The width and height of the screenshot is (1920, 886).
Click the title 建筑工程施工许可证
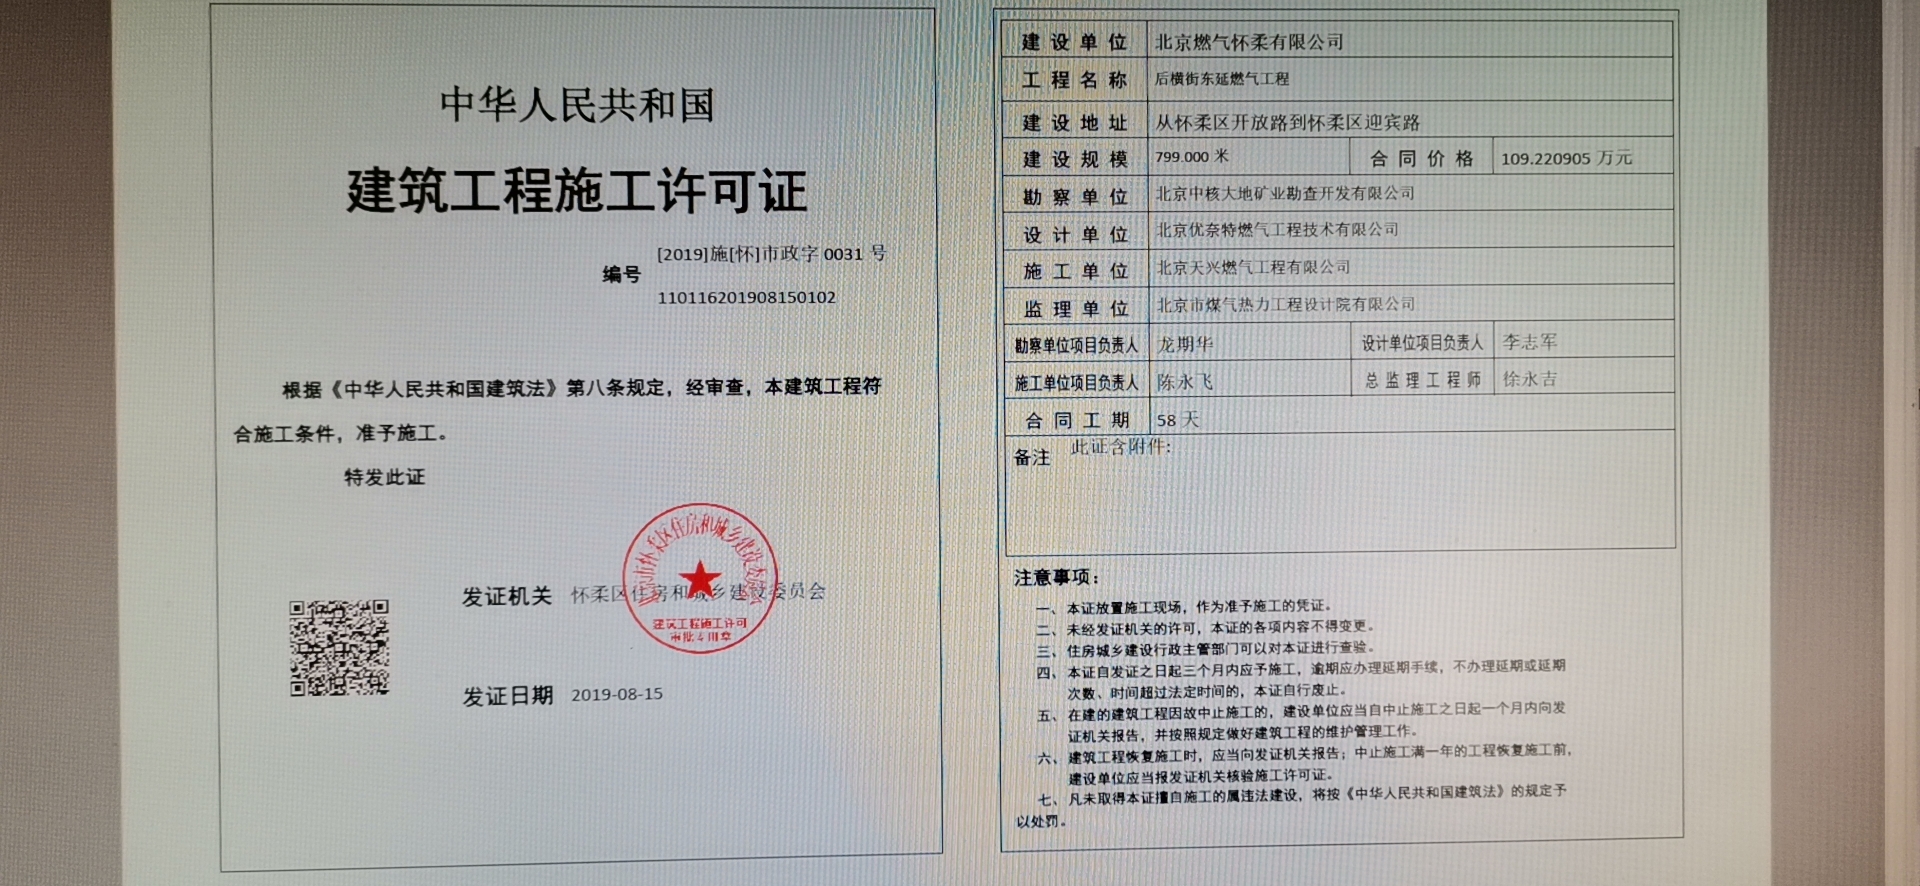[x=576, y=191]
